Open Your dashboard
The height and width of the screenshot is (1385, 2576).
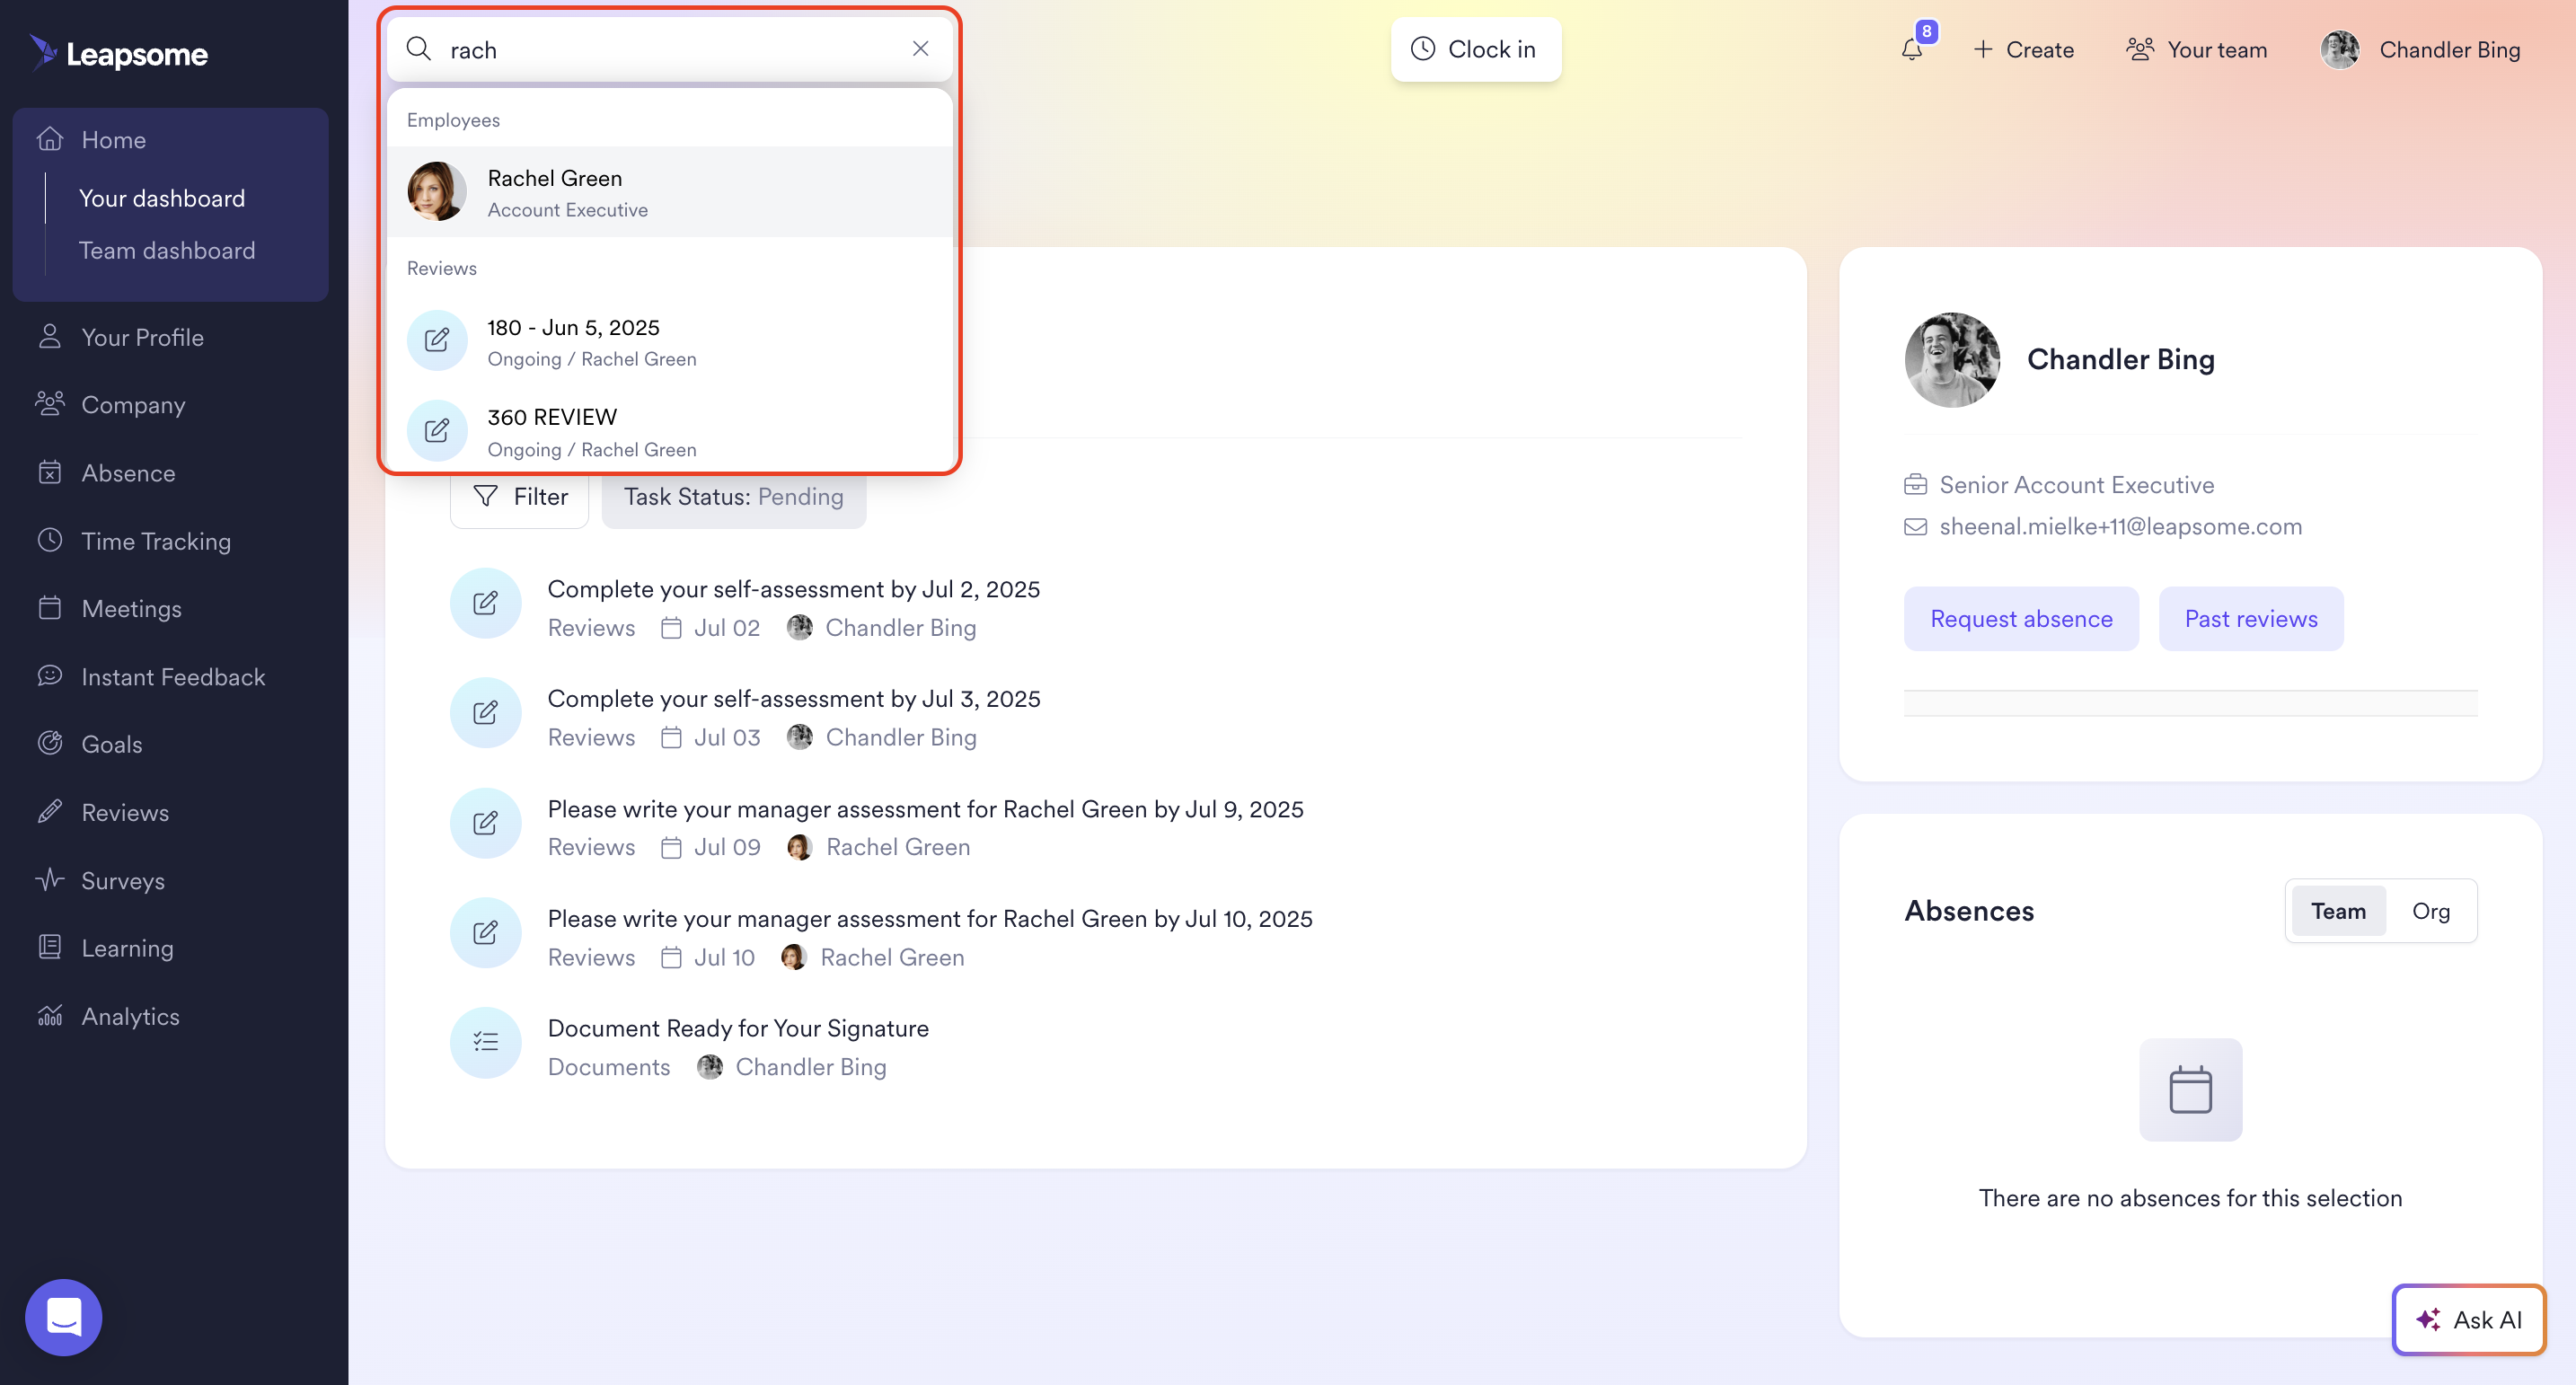[x=162, y=198]
